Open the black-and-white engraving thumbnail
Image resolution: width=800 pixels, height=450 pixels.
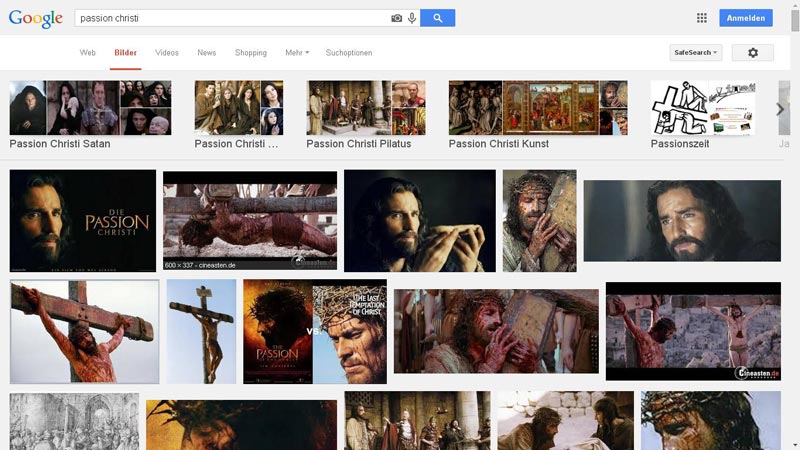(x=74, y=421)
